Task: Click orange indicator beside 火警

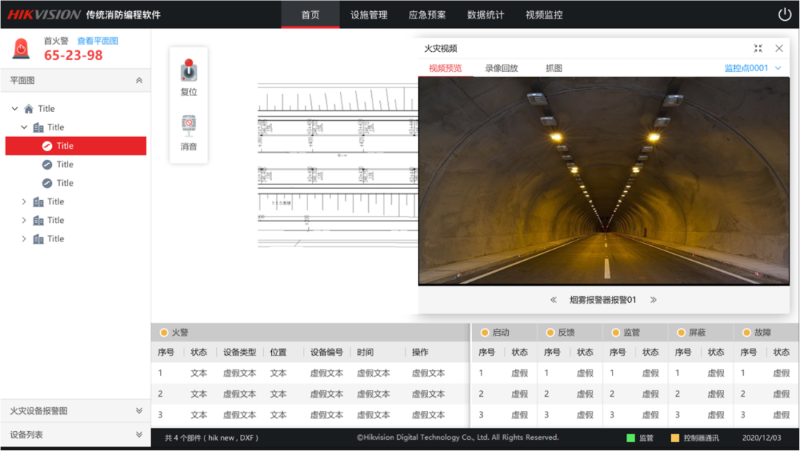Action: click(x=164, y=332)
